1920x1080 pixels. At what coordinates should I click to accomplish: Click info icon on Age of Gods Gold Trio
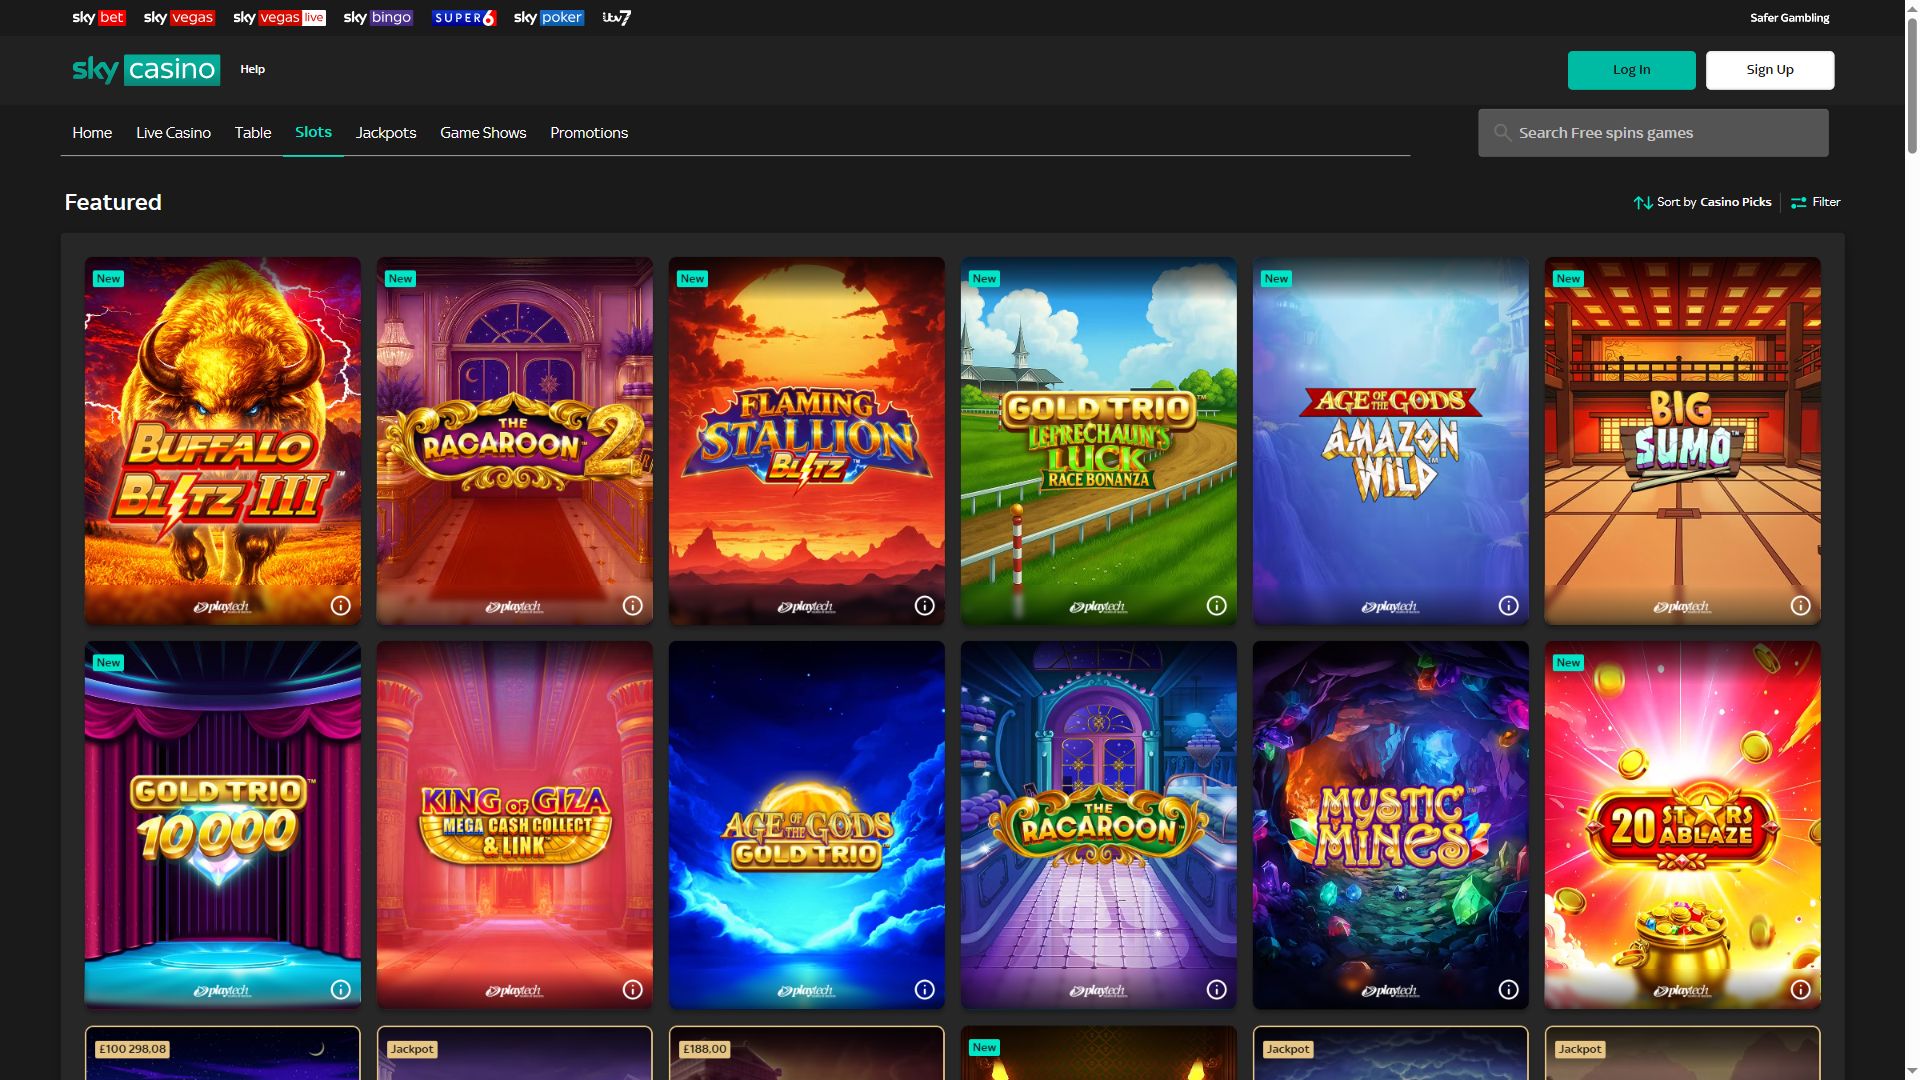pyautogui.click(x=924, y=990)
